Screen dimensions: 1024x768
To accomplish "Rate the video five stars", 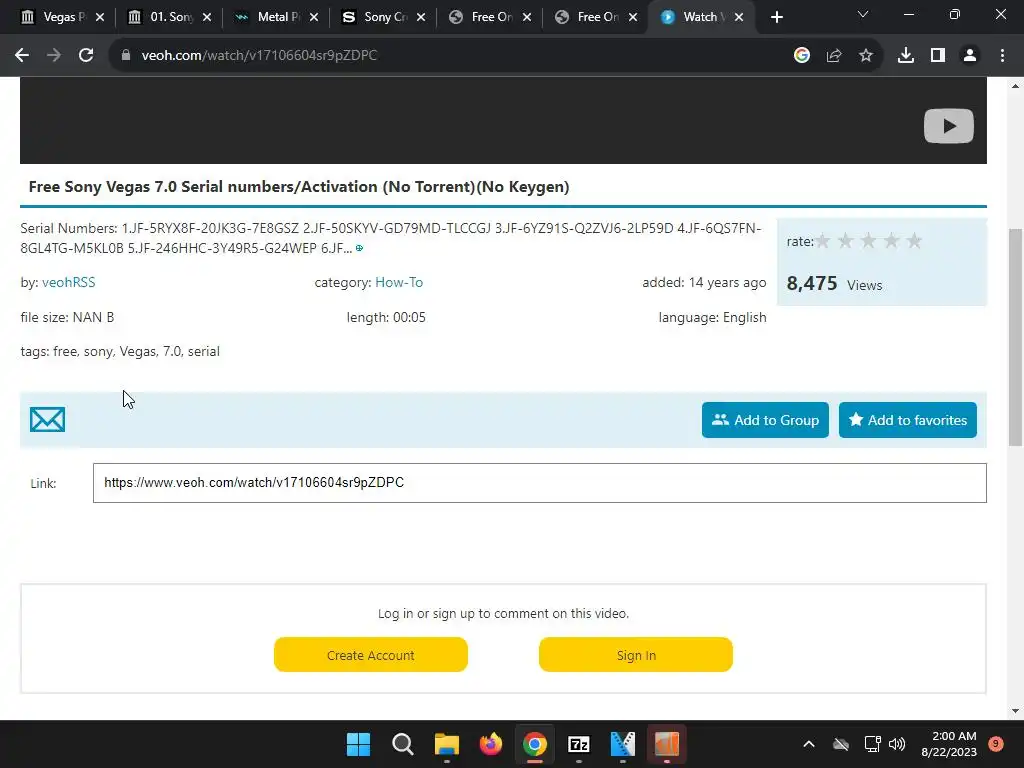I will pos(914,241).
